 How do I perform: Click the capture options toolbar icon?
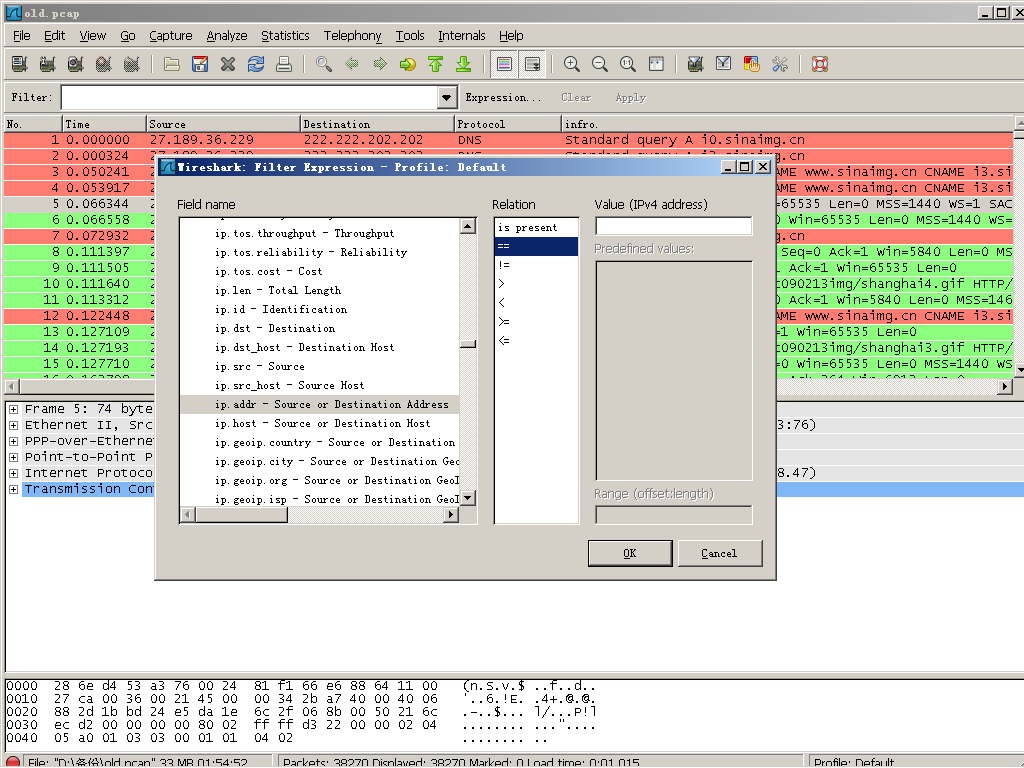[47, 64]
